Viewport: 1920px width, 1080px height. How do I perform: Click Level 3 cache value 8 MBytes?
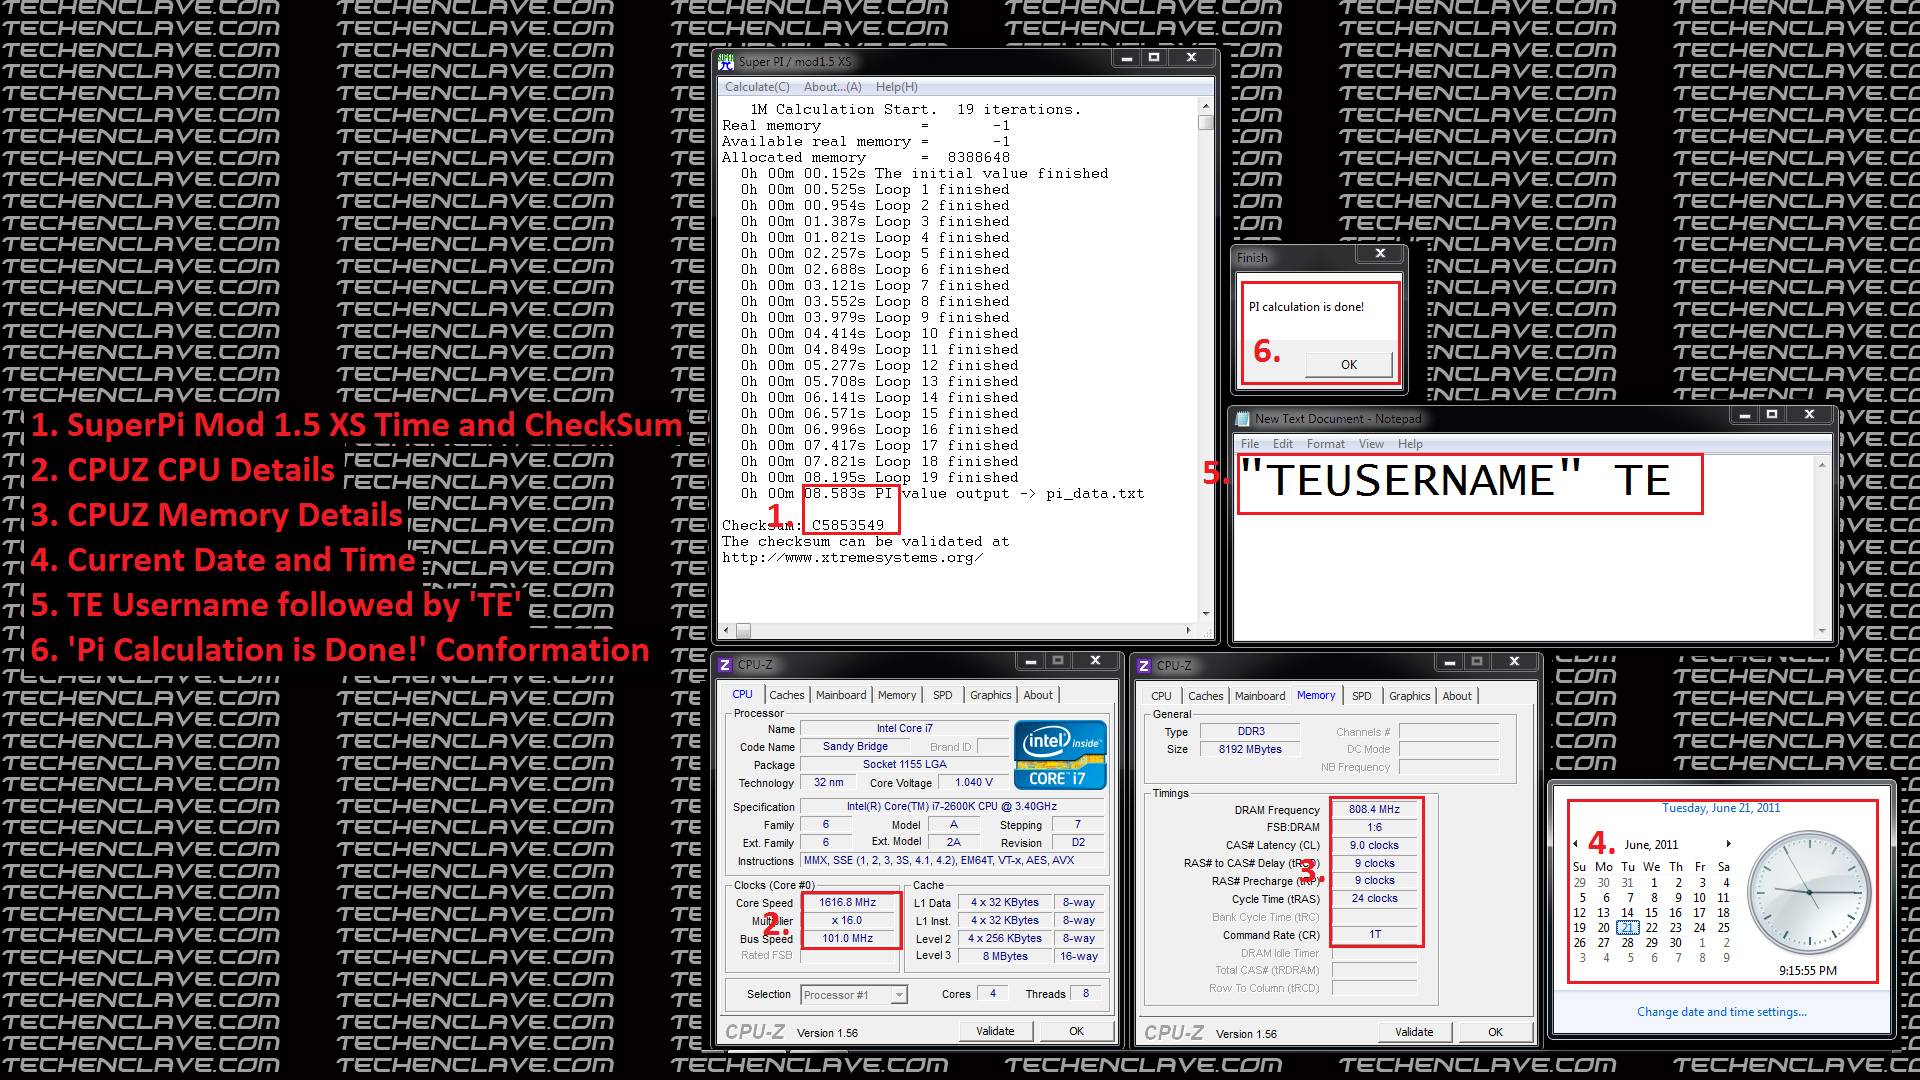[x=1005, y=956]
